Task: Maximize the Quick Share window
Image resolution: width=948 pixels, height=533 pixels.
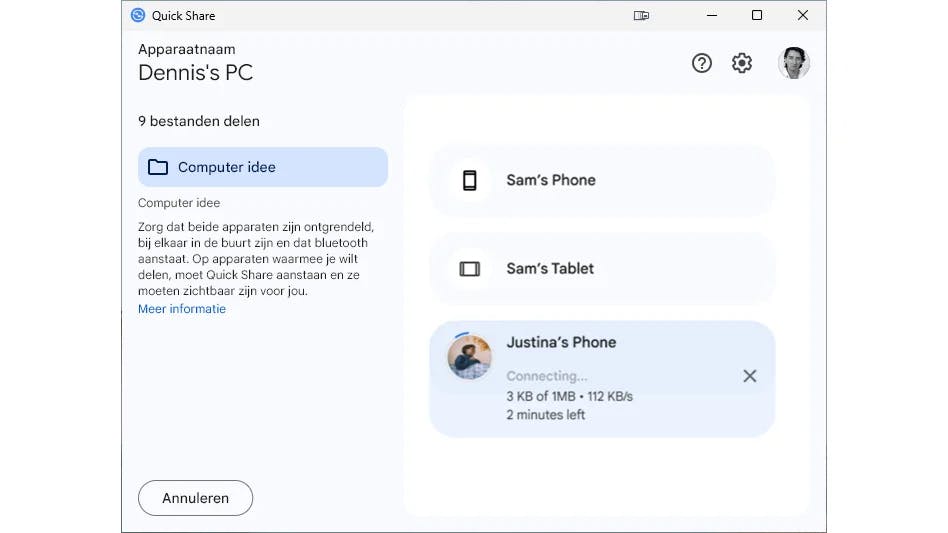Action: tap(757, 15)
